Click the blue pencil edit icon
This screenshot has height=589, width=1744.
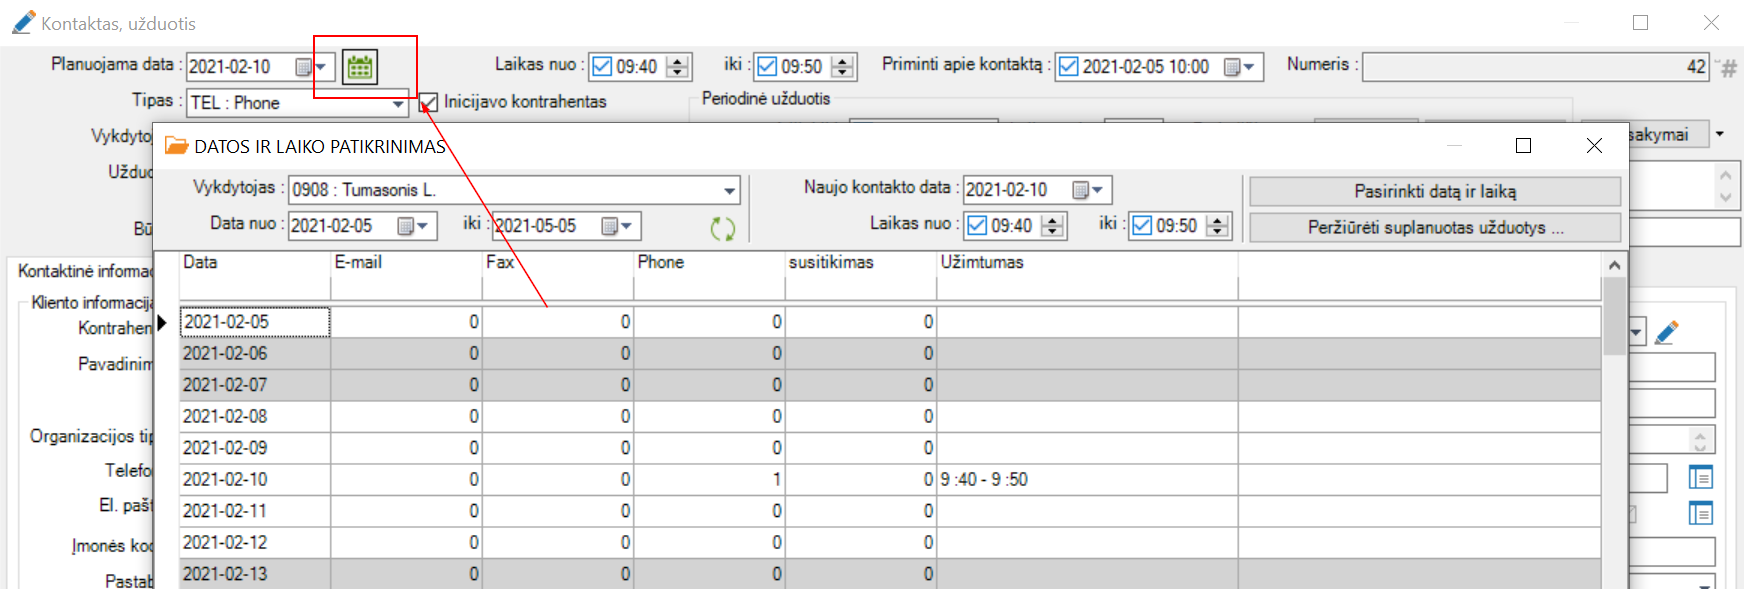[1666, 333]
